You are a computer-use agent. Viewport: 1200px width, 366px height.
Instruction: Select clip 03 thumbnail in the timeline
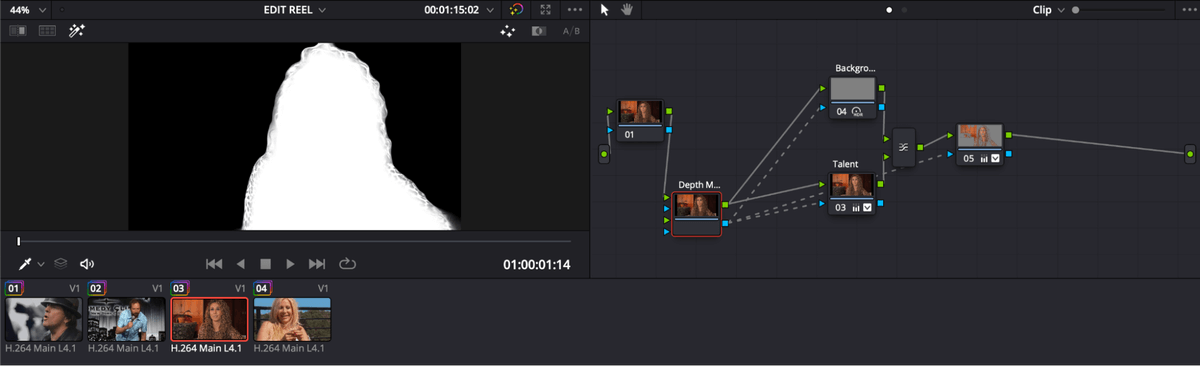[x=209, y=320]
